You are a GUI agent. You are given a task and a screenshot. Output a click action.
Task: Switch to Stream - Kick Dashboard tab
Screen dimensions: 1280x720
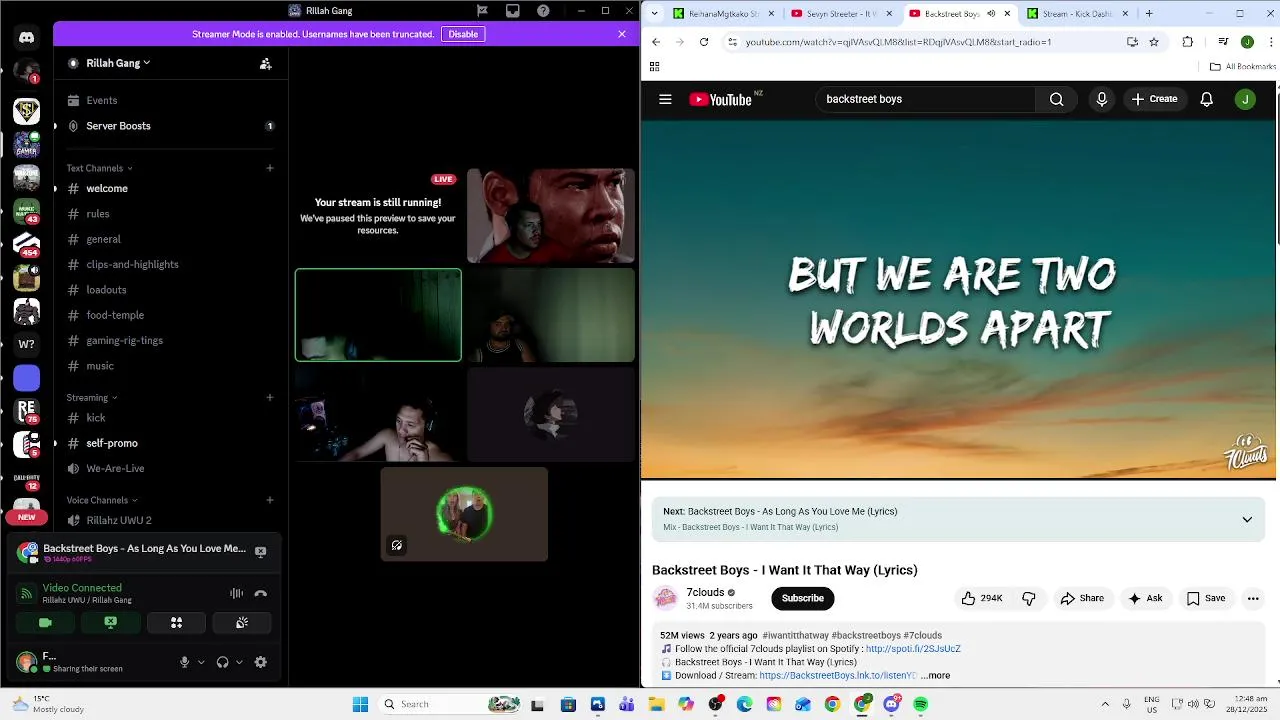pyautogui.click(x=1078, y=14)
